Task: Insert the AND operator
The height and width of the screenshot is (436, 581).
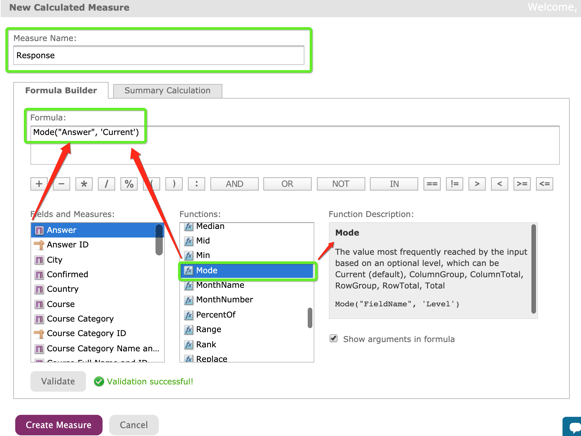Action: (234, 184)
